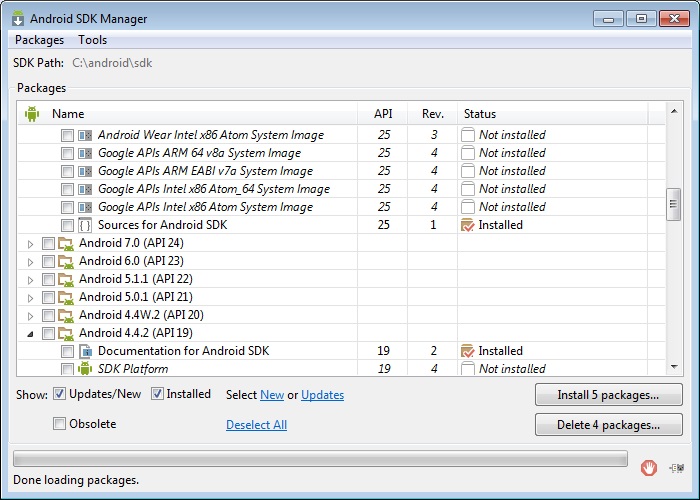
Task: Click the SDK Platform Android robot icon
Action: pos(85,369)
